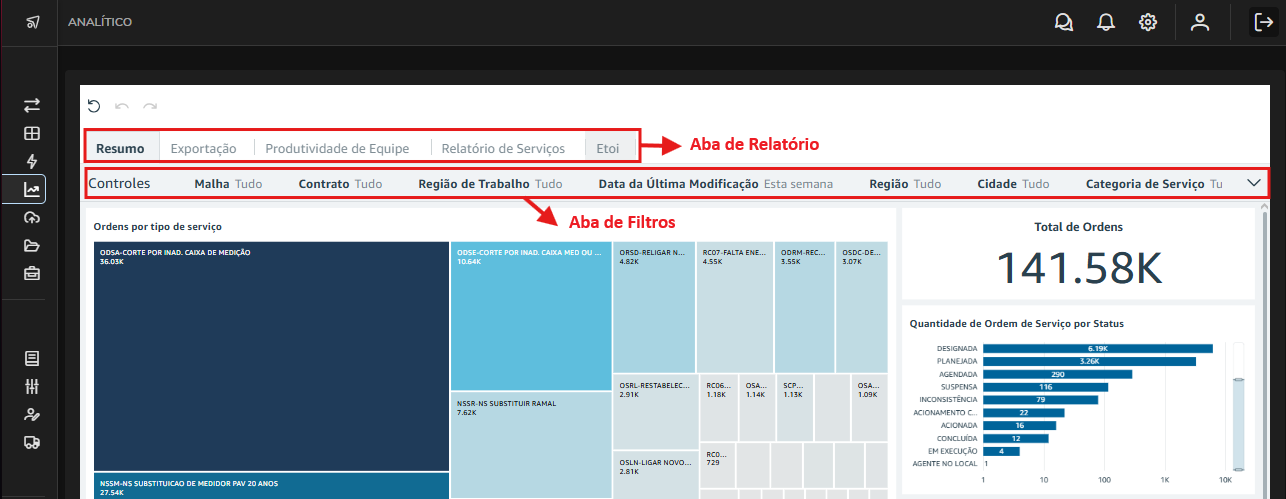Open the cloud upload sidebar icon
Image resolution: width=1286 pixels, height=499 pixels.
[x=32, y=217]
